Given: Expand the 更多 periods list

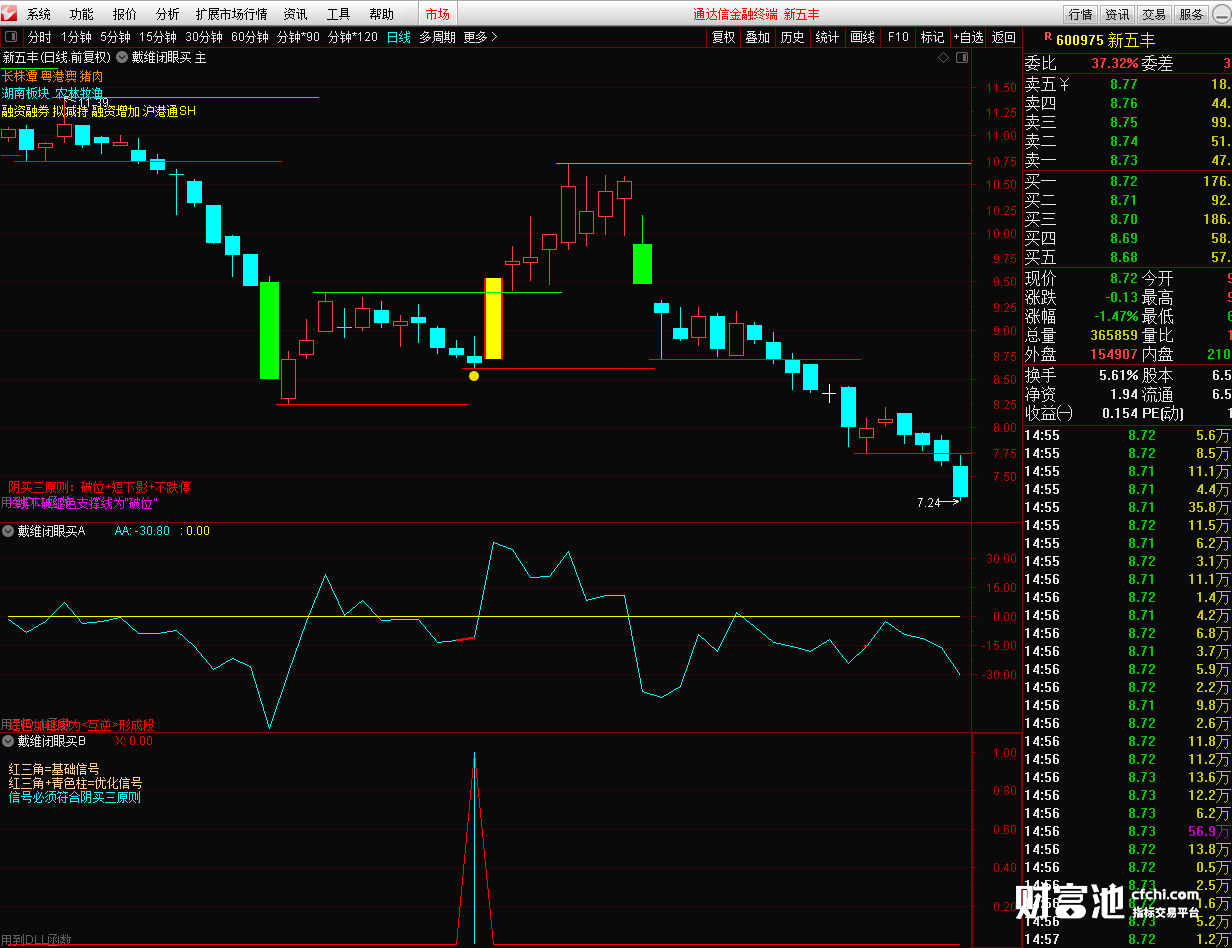Looking at the screenshot, I should tap(480, 37).
